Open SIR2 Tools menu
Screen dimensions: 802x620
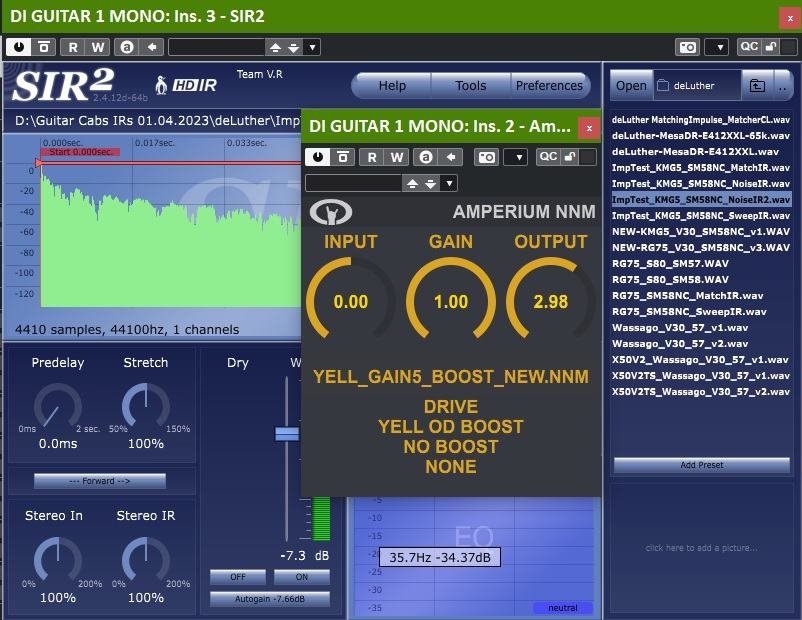[x=471, y=85]
